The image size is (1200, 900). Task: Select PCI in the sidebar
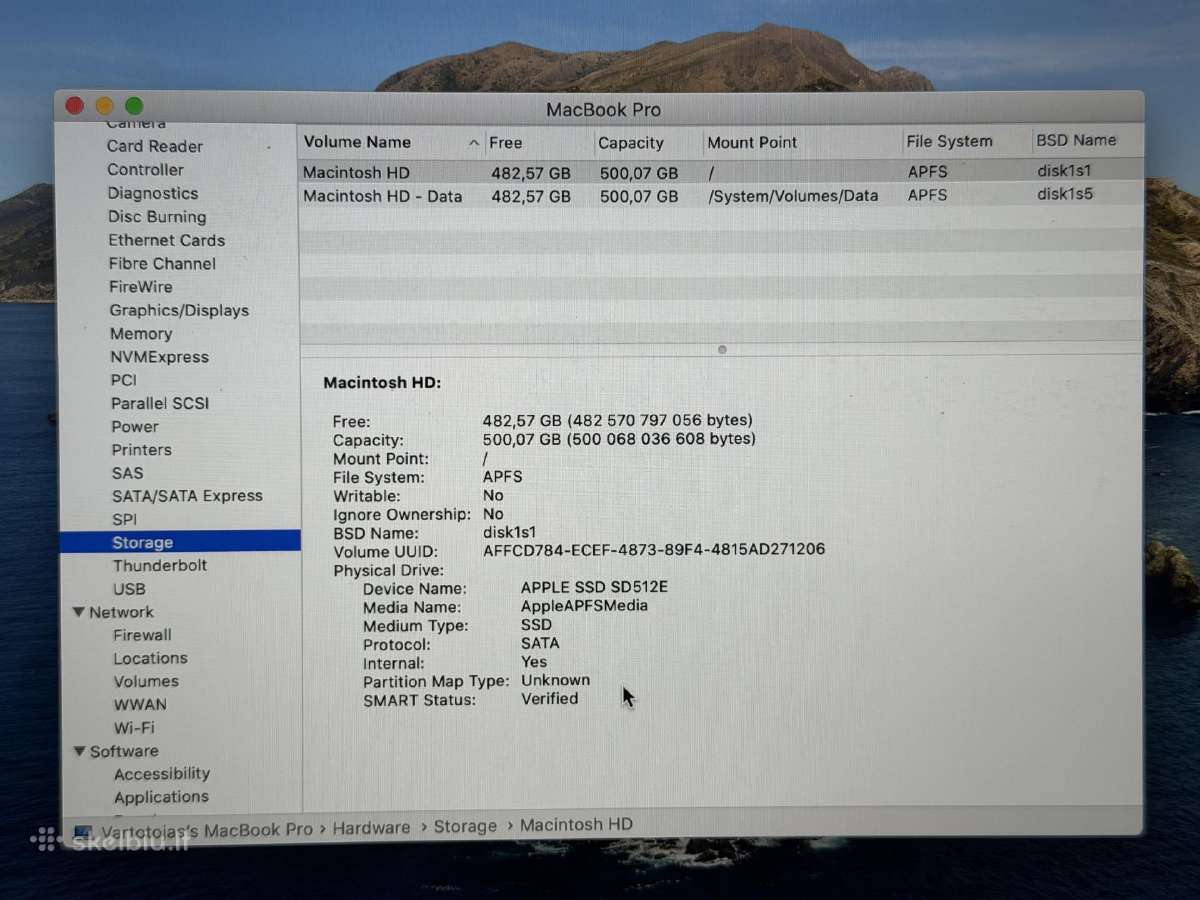pos(124,380)
